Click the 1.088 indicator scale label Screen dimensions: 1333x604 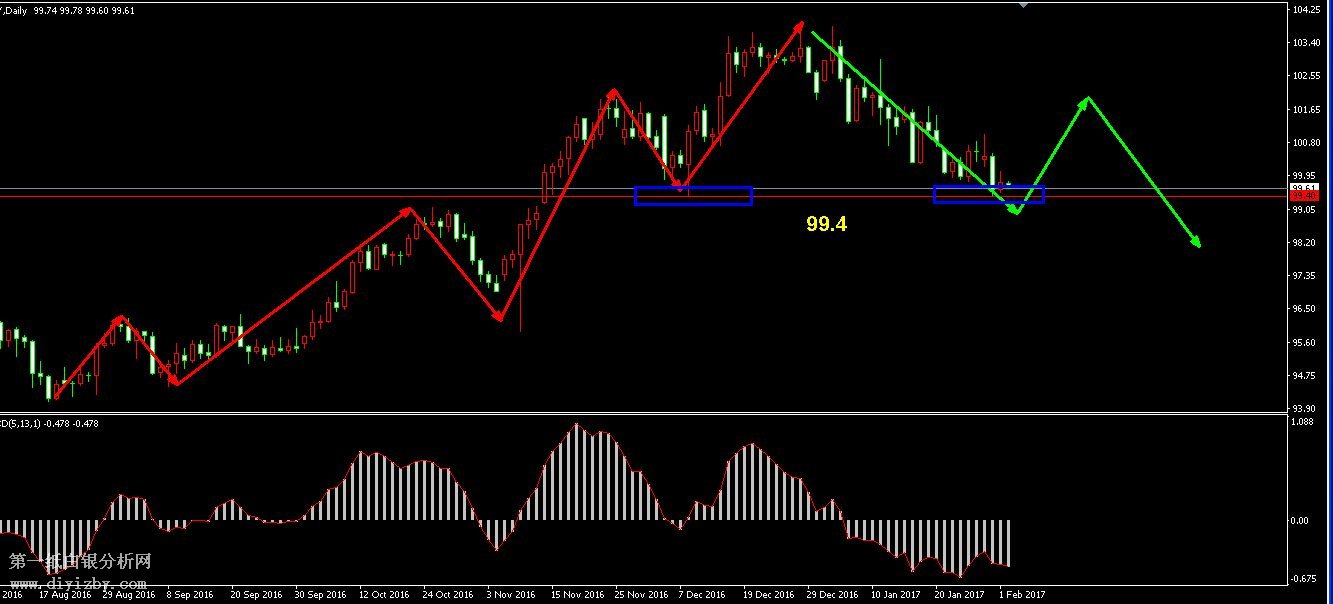[1304, 422]
